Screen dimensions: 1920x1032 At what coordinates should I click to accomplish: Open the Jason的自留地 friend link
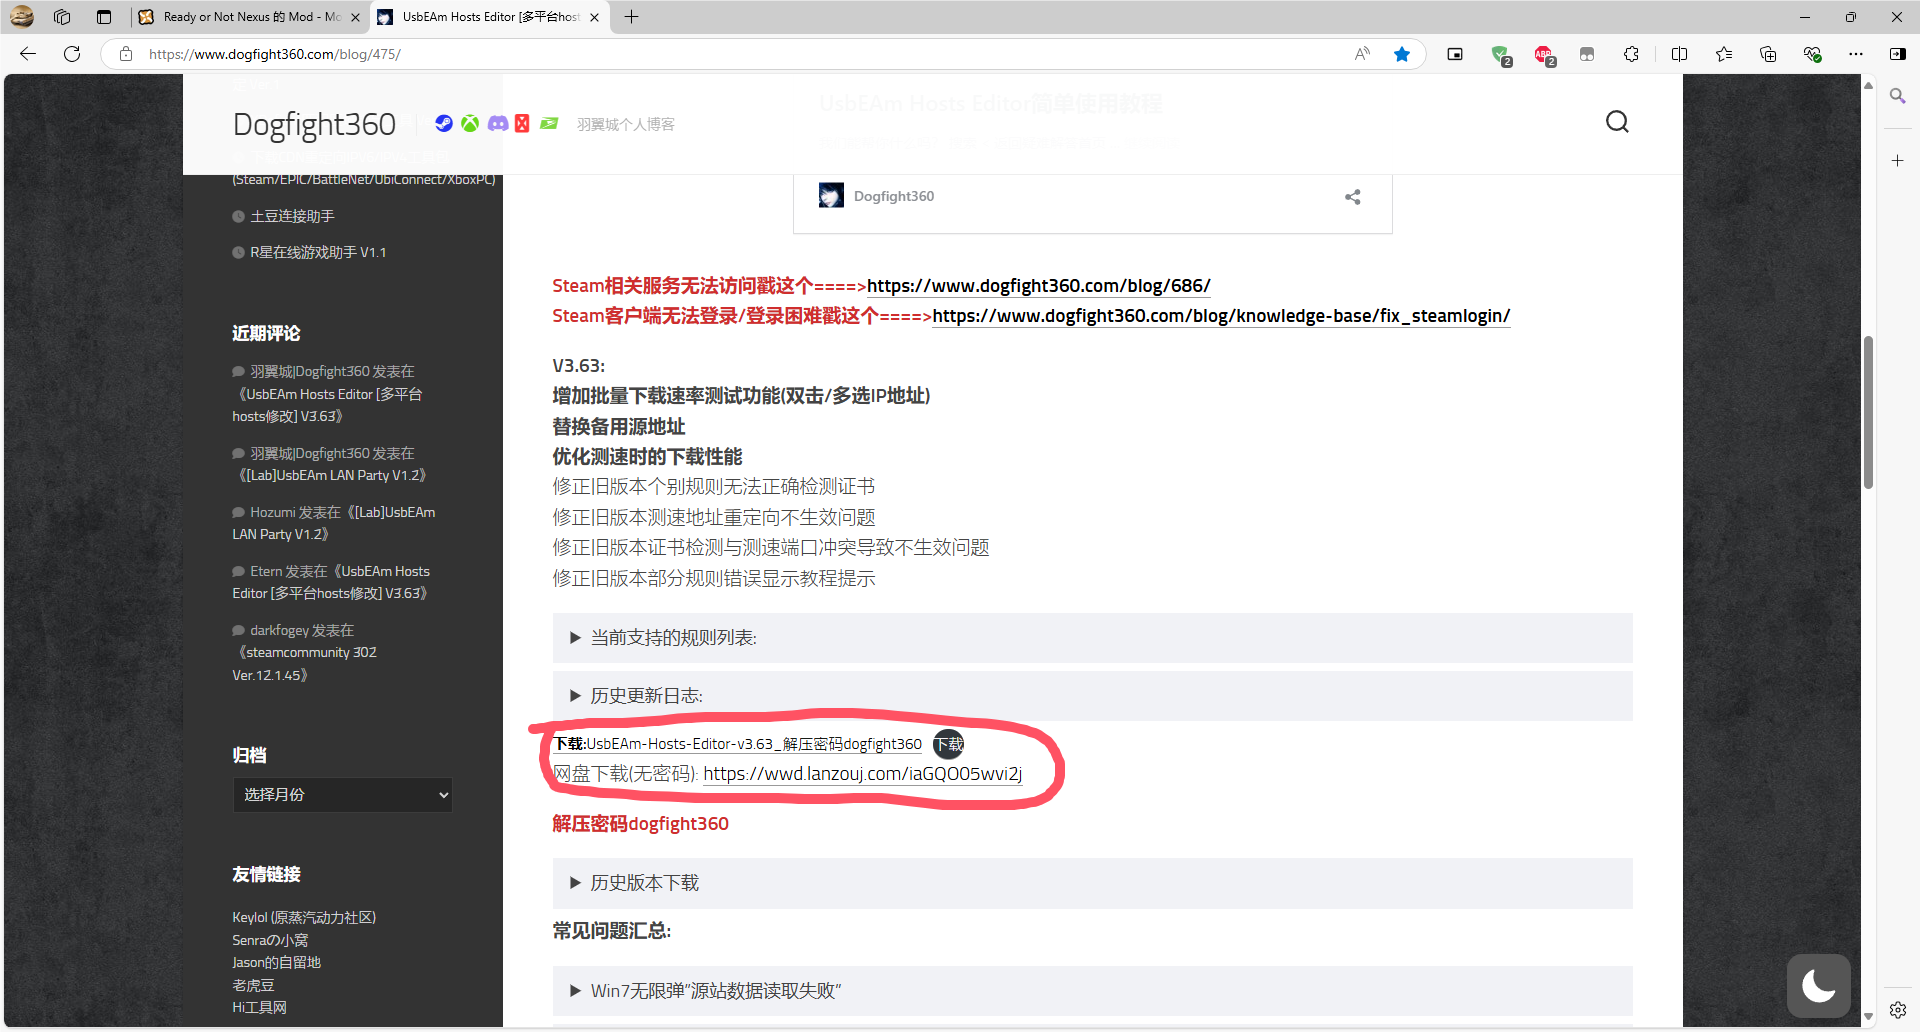[x=276, y=962]
